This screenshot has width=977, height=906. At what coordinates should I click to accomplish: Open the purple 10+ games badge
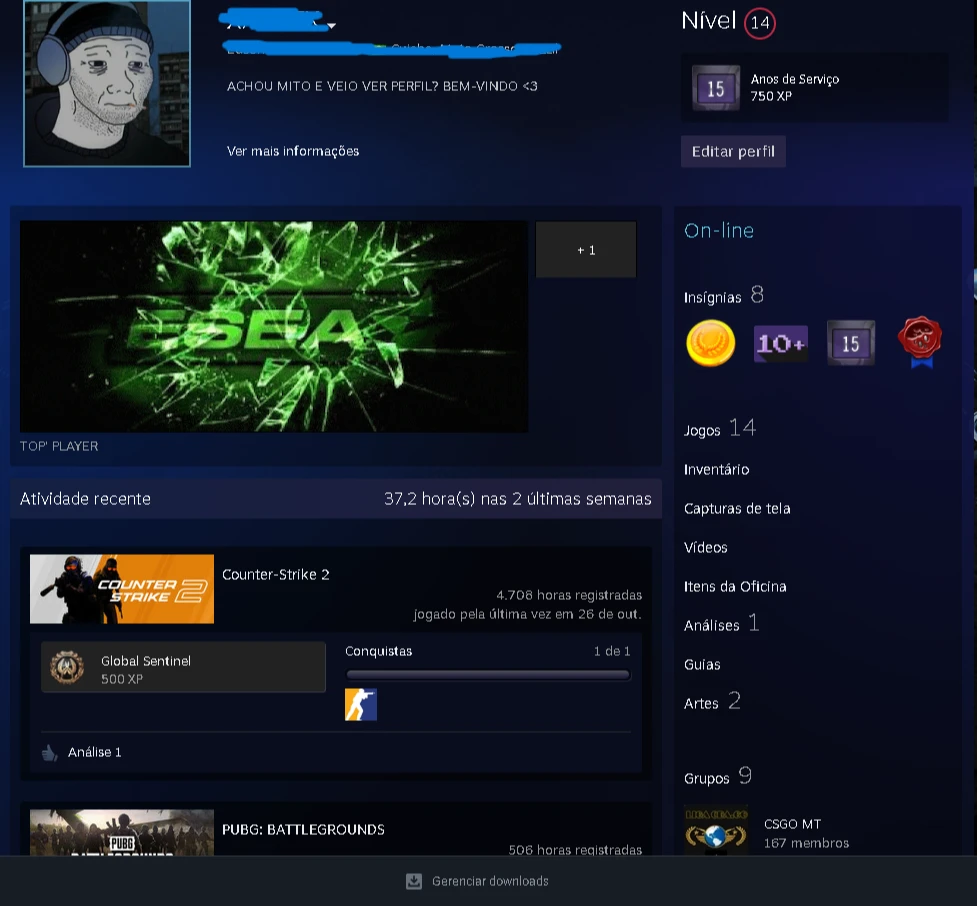coord(780,344)
